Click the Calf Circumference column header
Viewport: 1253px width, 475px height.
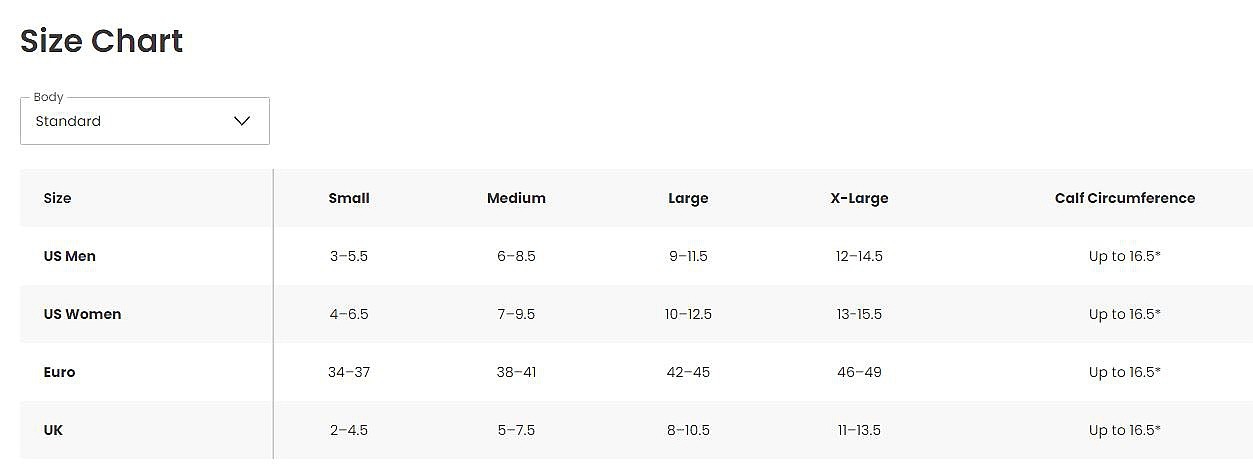click(1124, 198)
